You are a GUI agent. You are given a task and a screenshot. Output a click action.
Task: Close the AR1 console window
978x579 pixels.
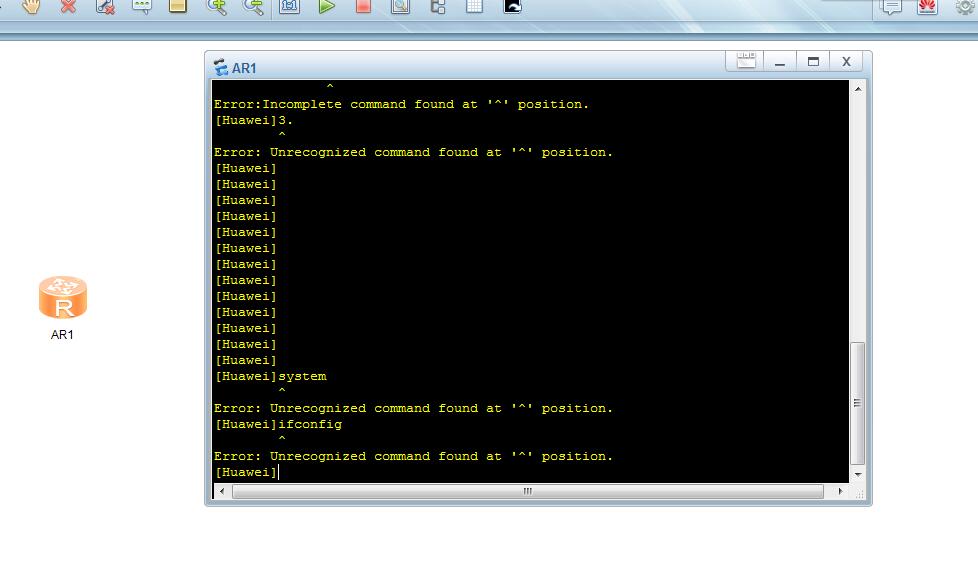coord(846,62)
